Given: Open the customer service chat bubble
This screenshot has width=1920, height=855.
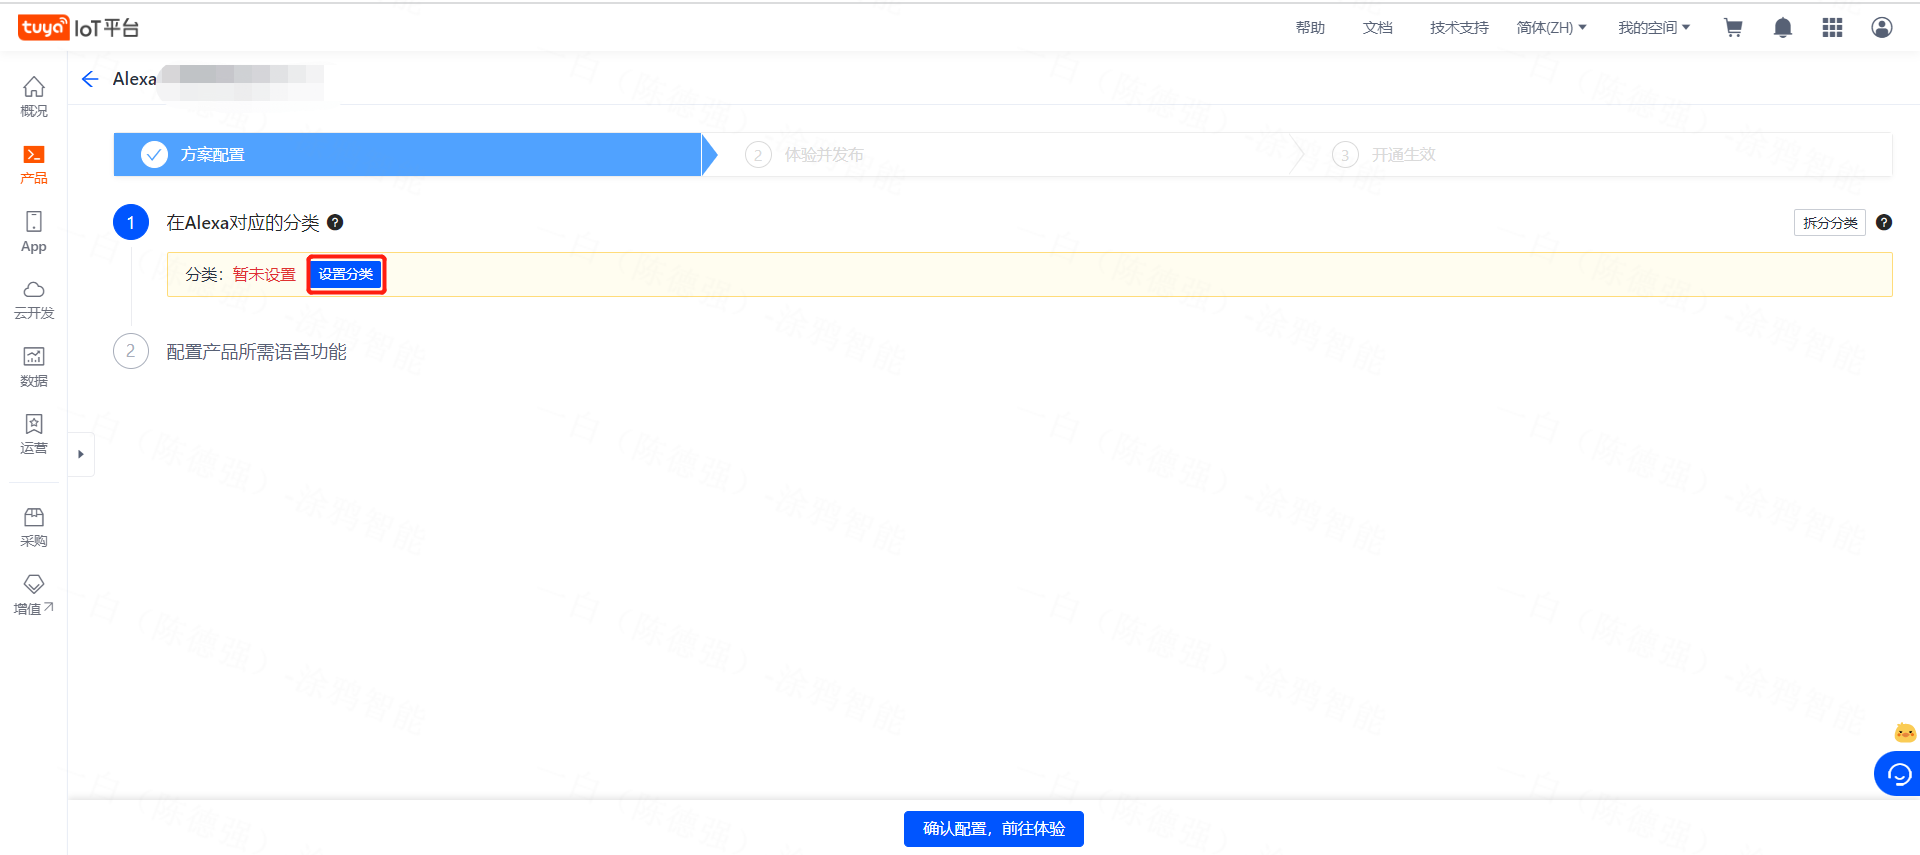Looking at the screenshot, I should pos(1898,774).
